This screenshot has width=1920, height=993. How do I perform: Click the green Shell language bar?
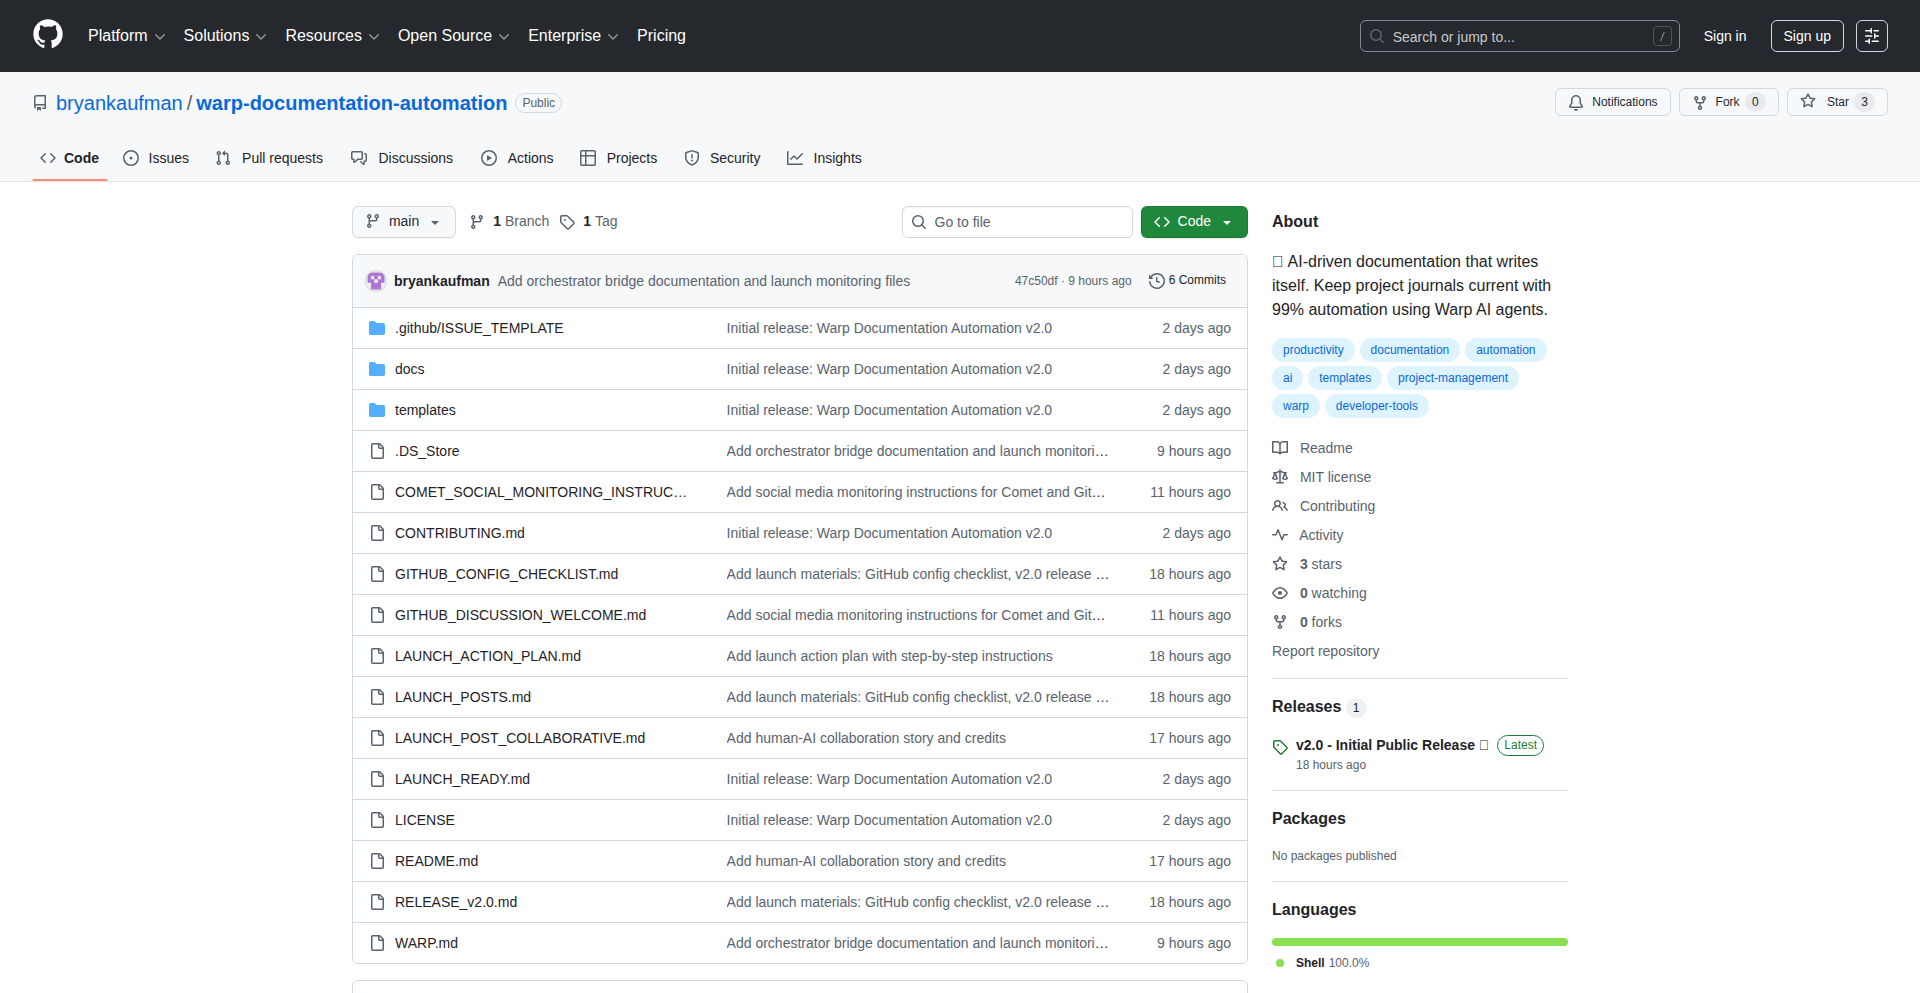click(1419, 942)
